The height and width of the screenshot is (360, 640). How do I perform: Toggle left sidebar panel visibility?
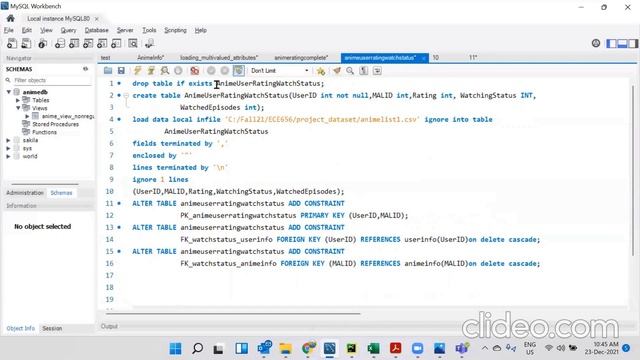(x=611, y=43)
